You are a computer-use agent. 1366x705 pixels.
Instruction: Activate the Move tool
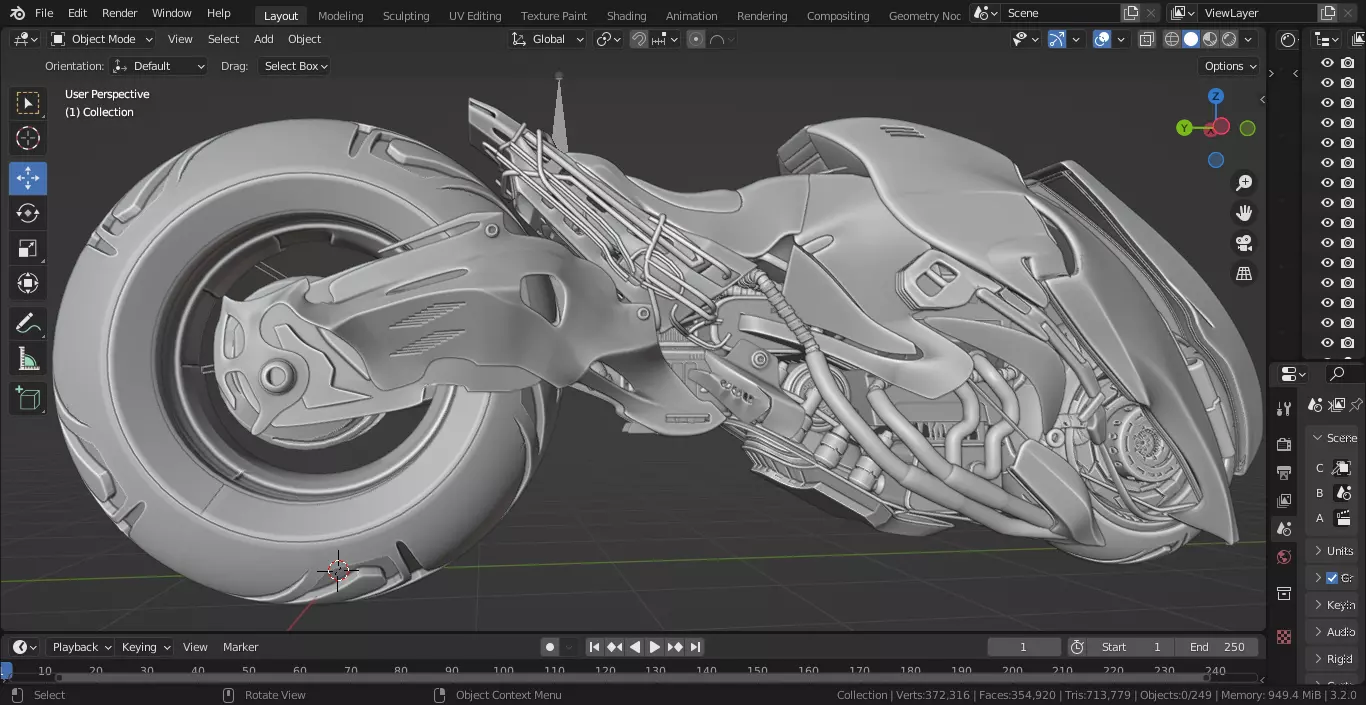click(28, 178)
